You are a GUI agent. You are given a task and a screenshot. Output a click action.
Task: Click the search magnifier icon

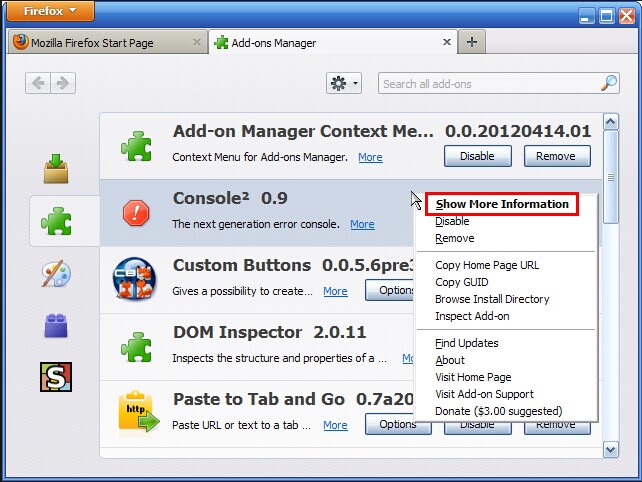coord(609,83)
